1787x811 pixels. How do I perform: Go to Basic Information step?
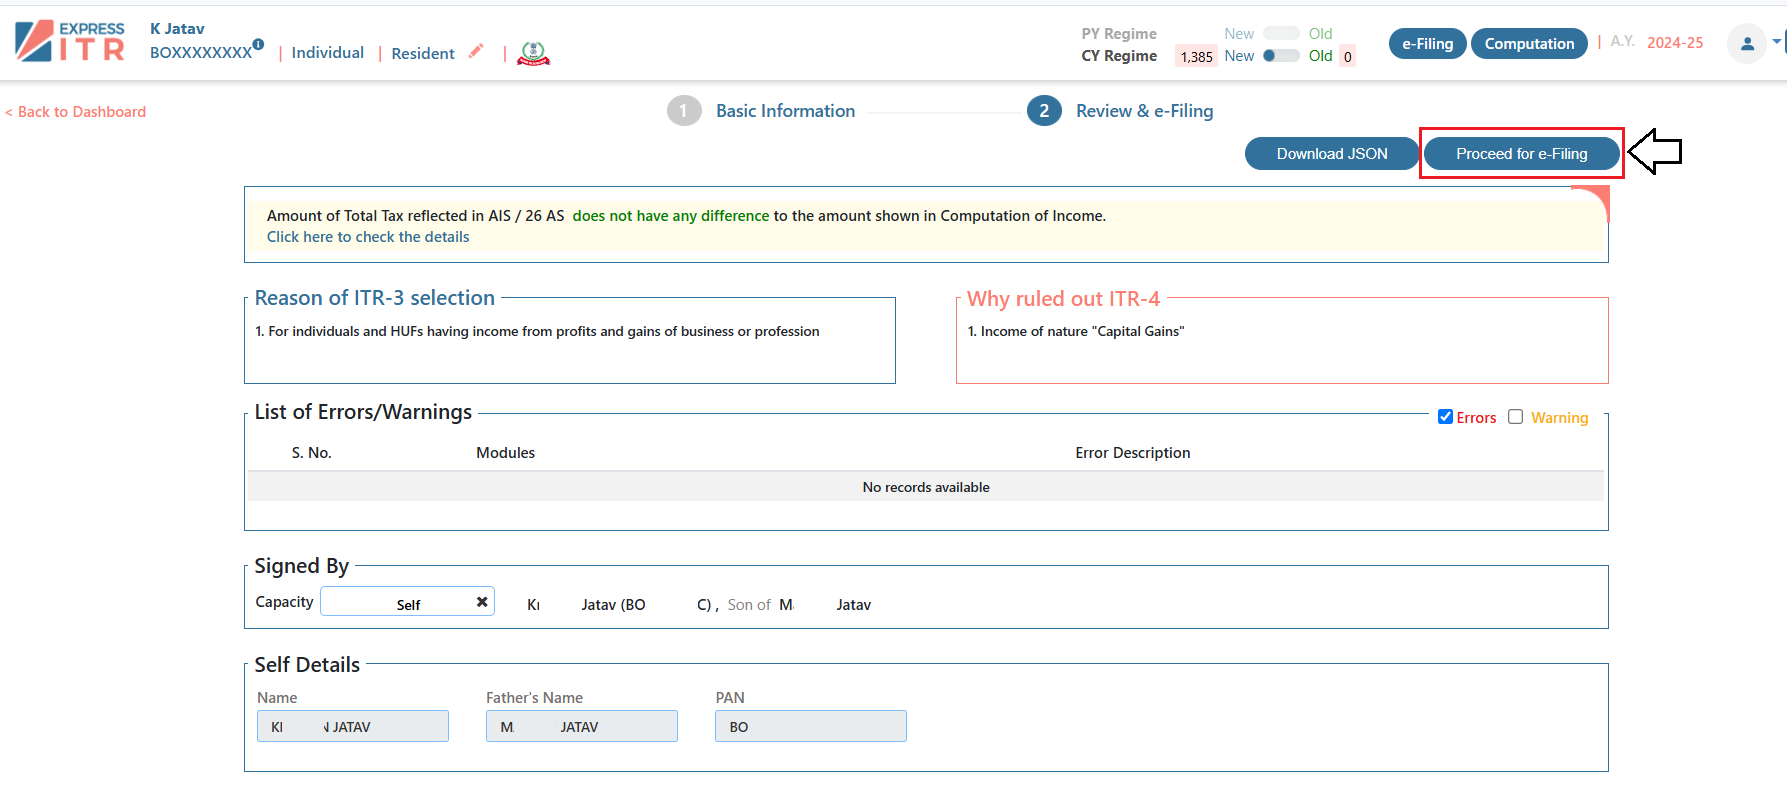[785, 111]
